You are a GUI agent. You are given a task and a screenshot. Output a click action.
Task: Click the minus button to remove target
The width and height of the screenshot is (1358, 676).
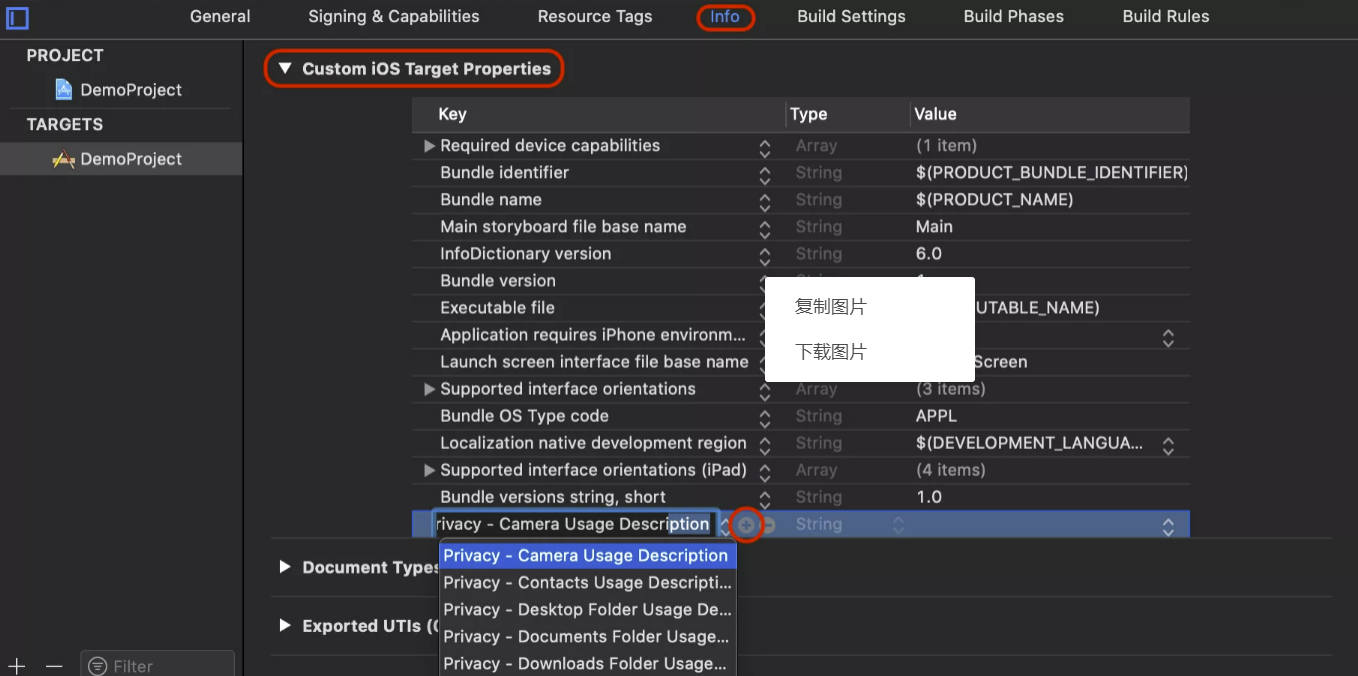pyautogui.click(x=54, y=666)
